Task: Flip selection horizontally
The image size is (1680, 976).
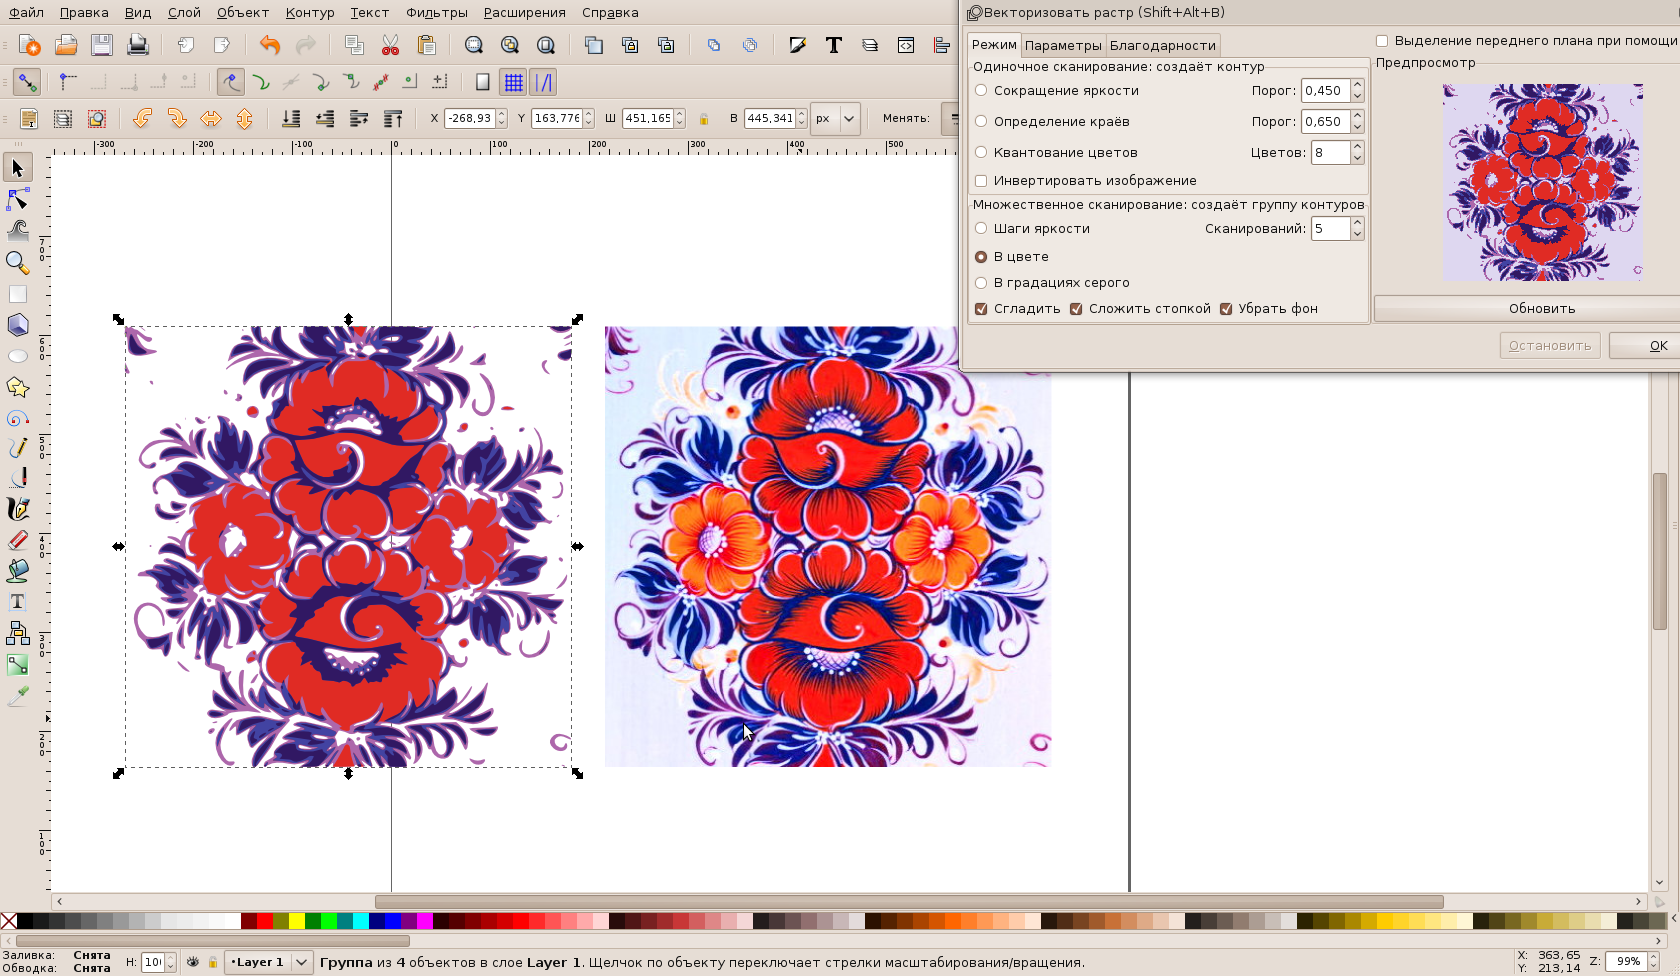Action: point(211,119)
